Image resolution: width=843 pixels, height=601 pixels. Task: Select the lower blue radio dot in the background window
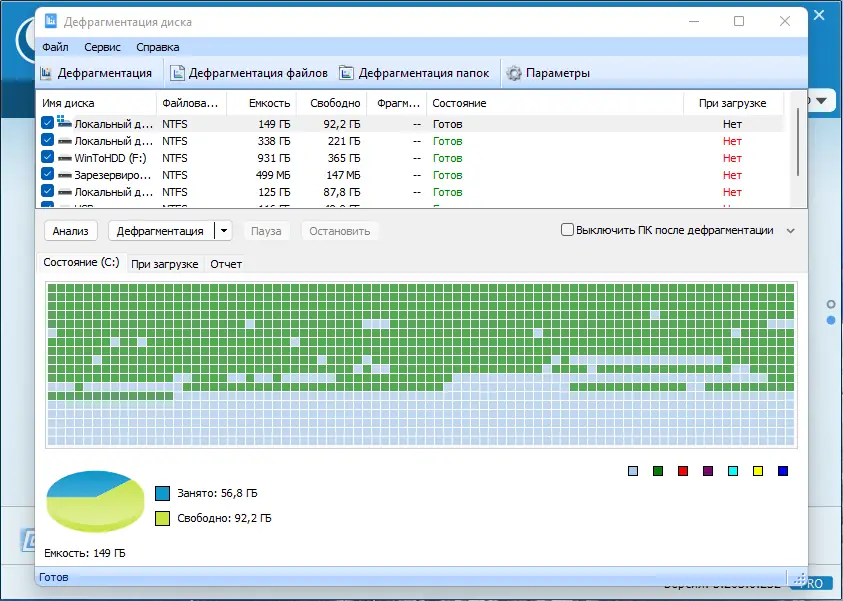(x=831, y=320)
